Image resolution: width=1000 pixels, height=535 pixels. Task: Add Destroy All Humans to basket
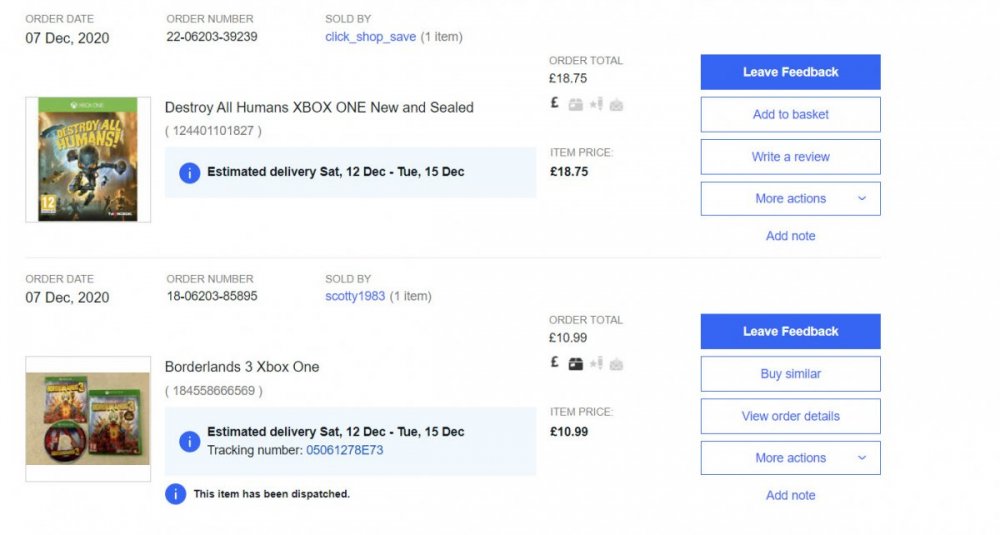click(791, 115)
